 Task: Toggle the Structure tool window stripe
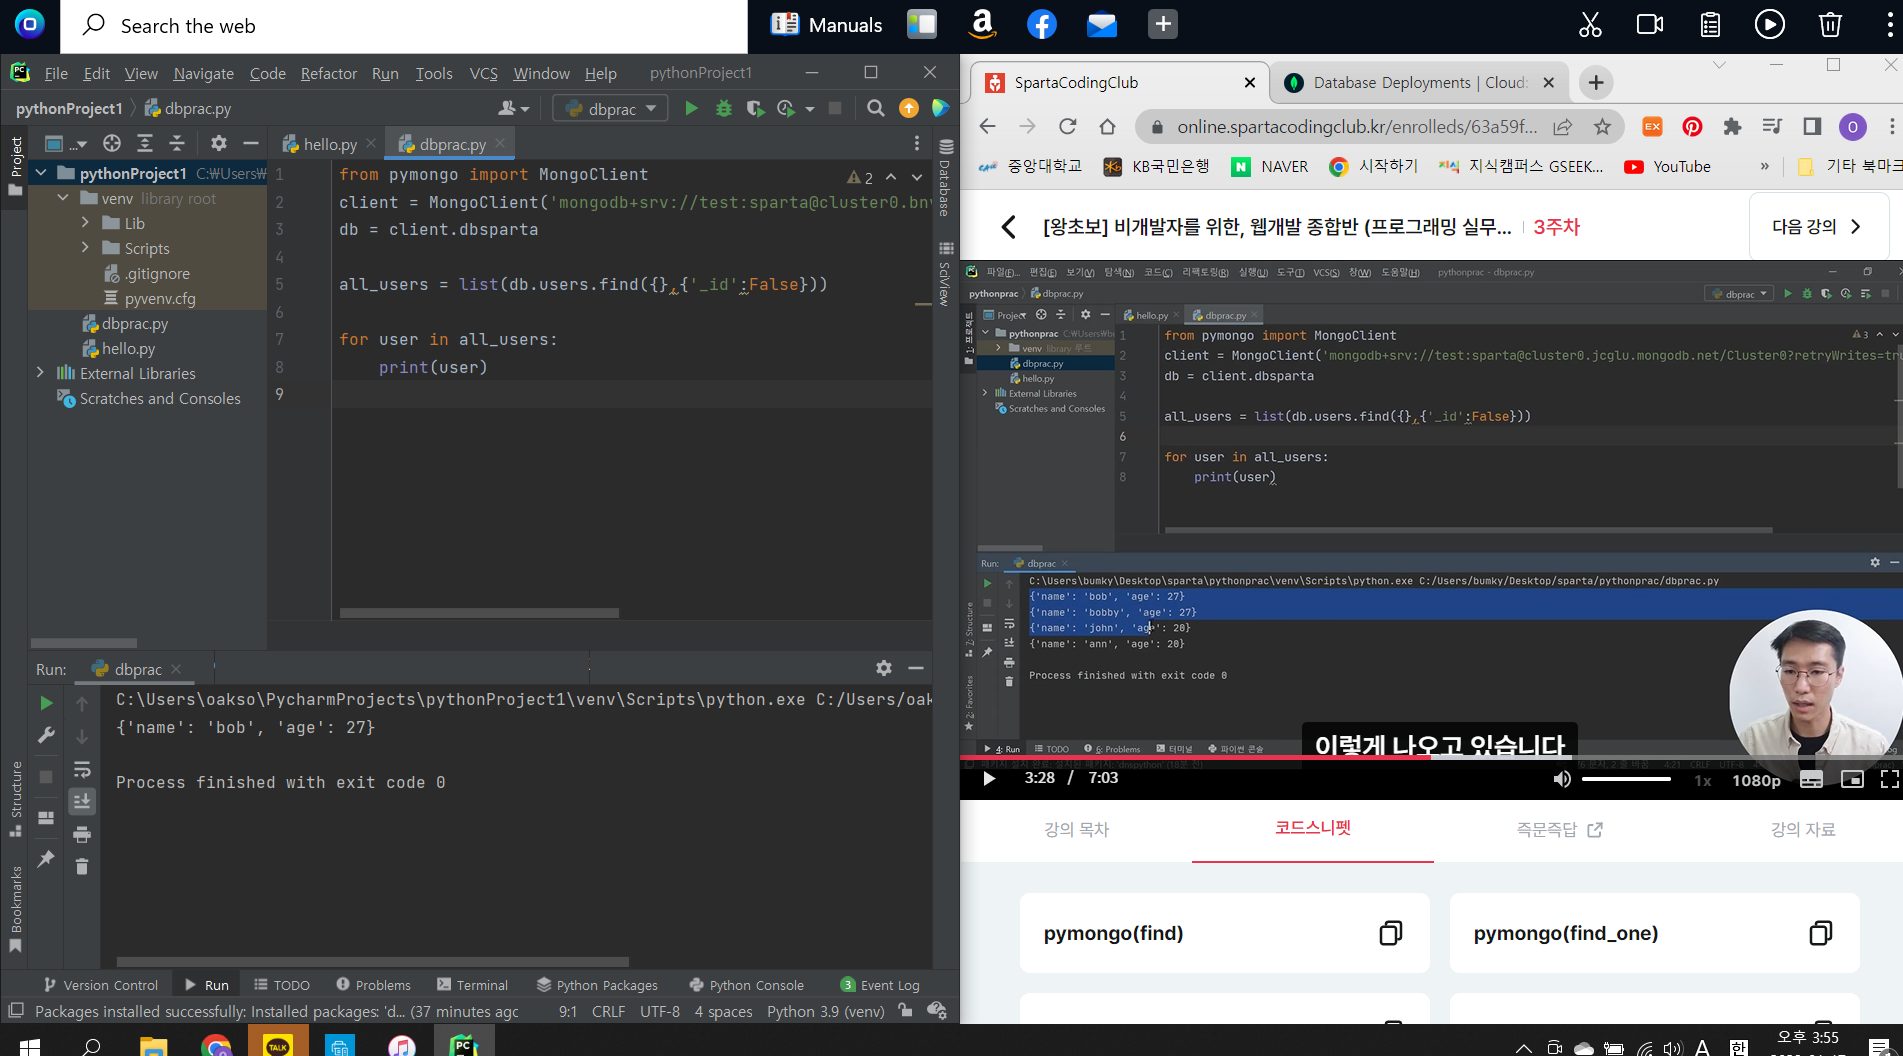pos(15,799)
